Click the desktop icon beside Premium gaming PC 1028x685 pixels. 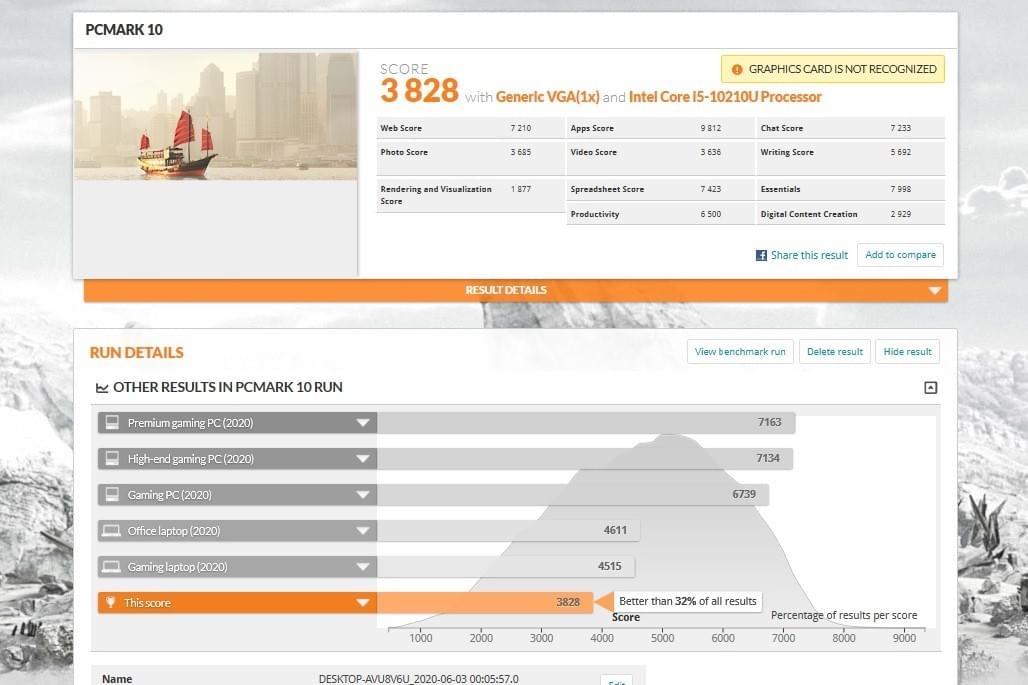(112, 423)
